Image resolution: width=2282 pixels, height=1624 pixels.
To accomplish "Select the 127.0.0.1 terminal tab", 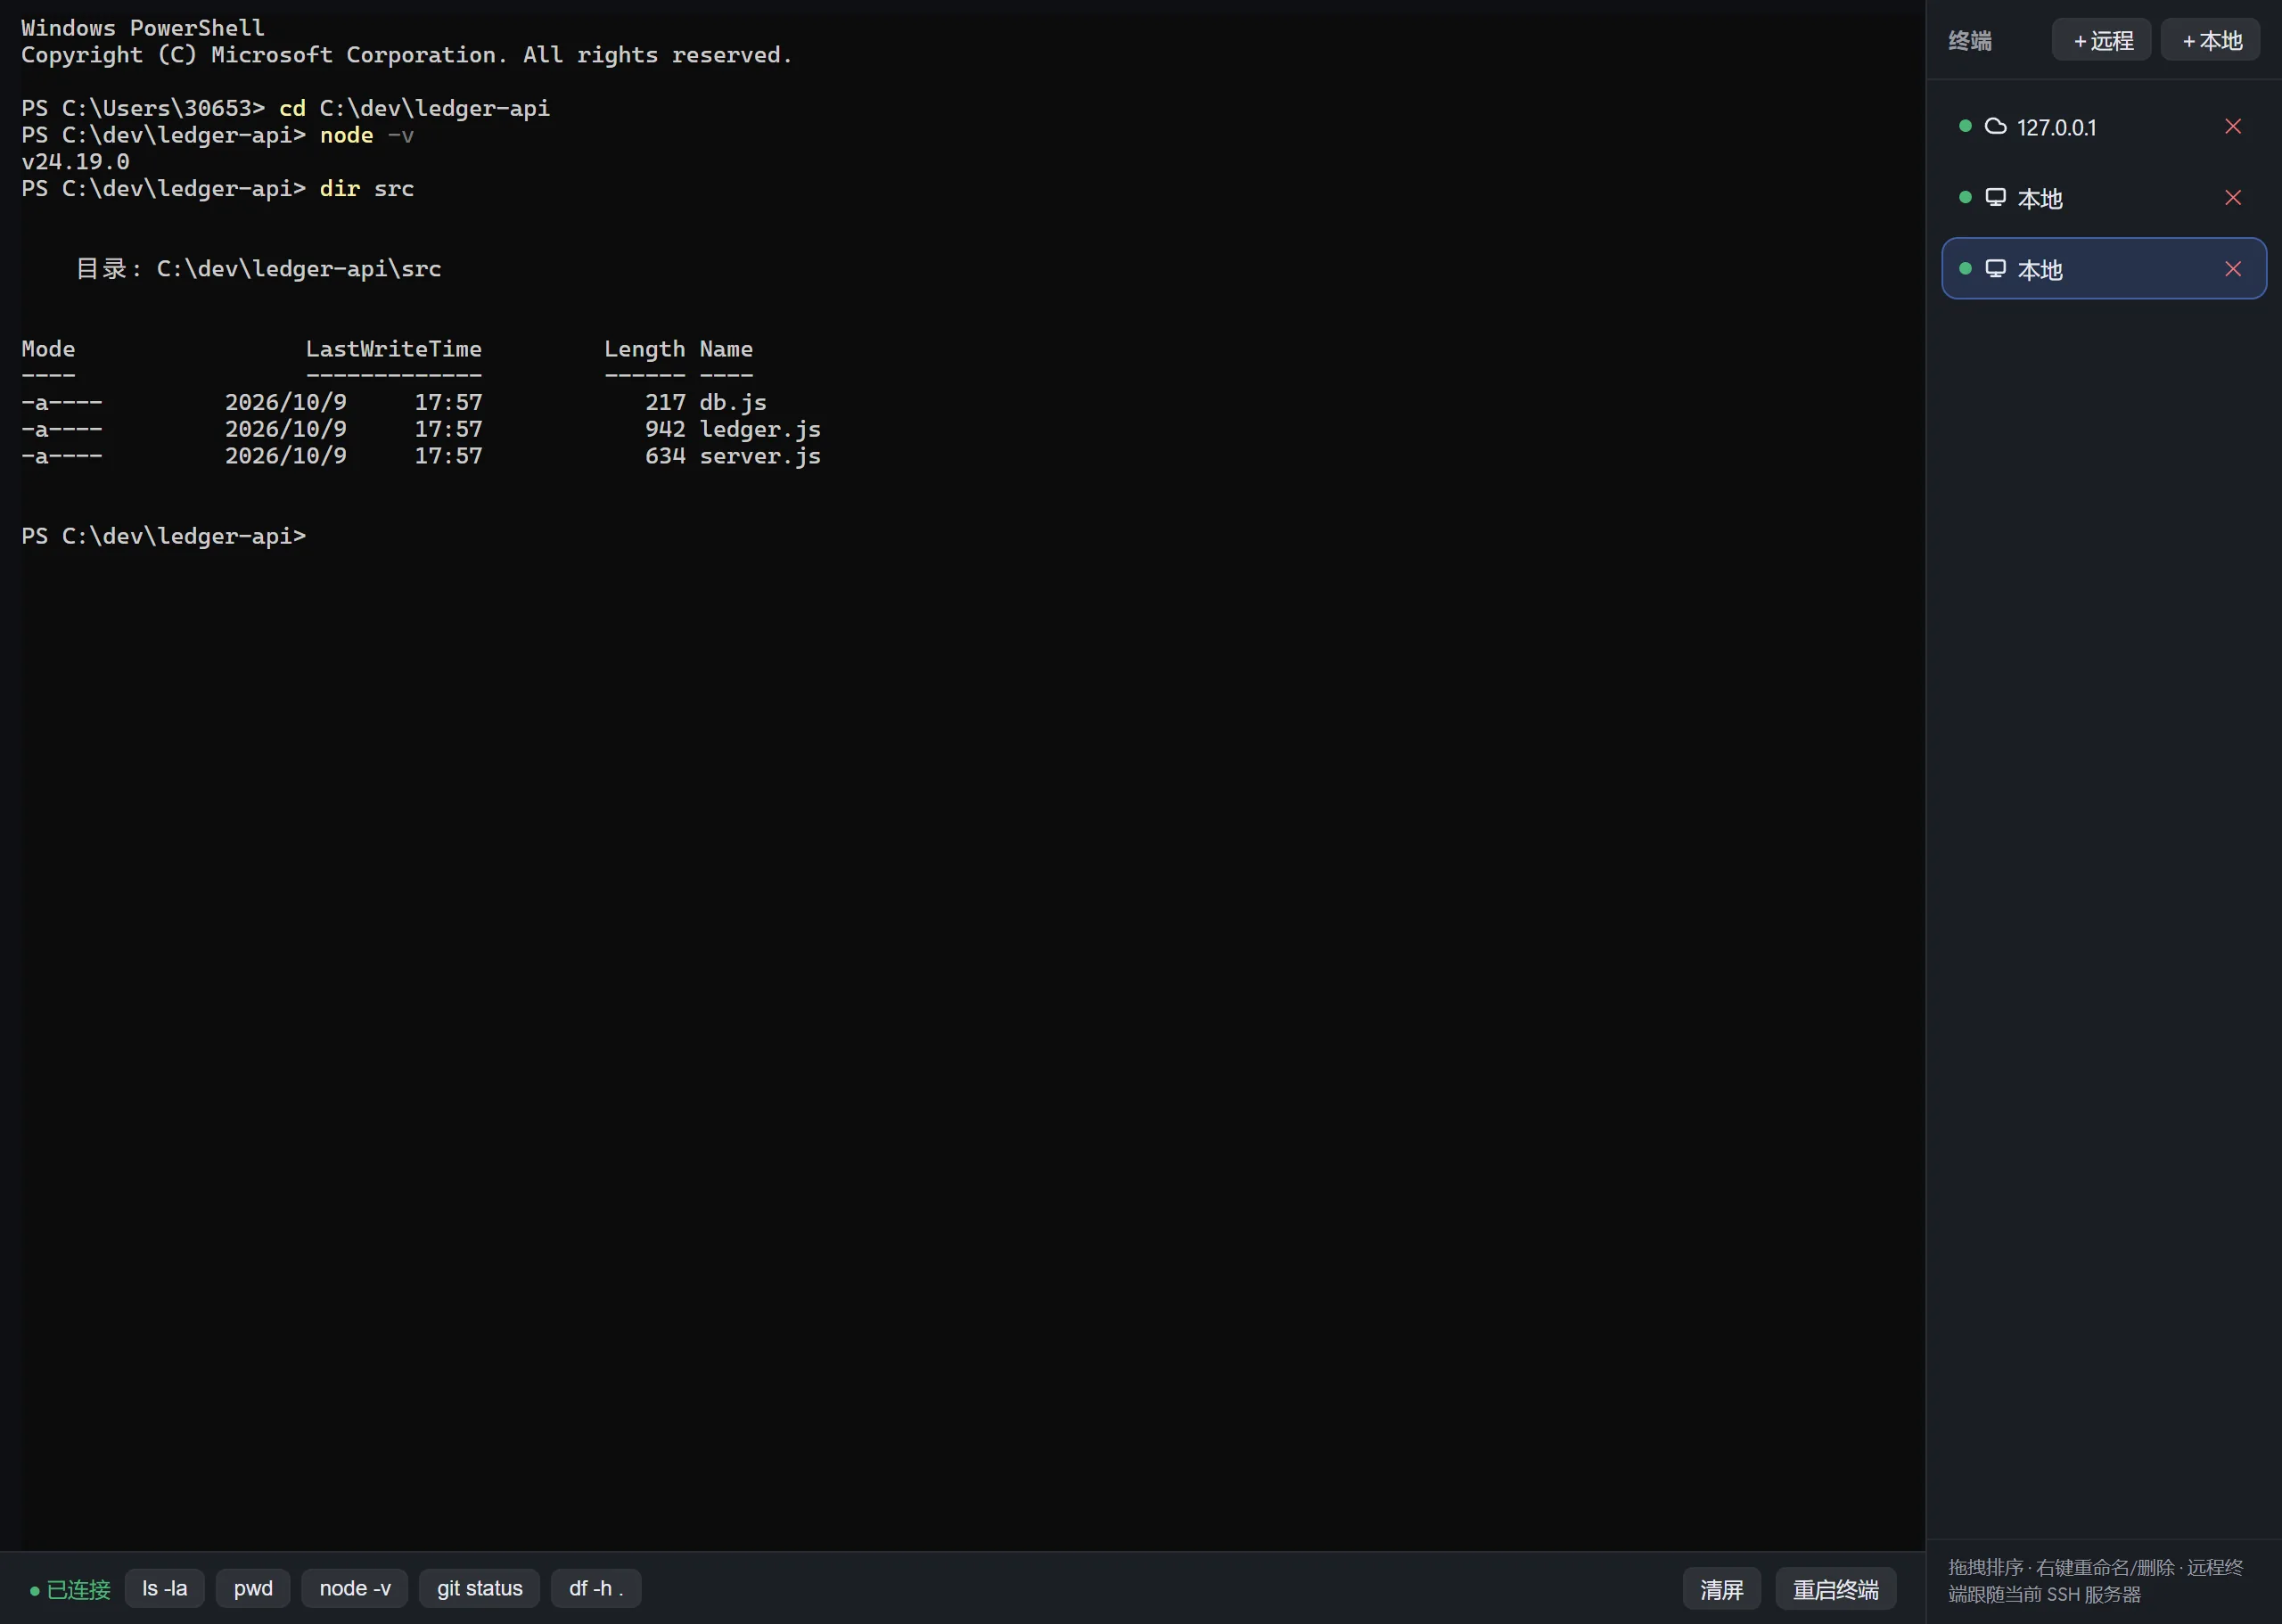I will (2103, 126).
